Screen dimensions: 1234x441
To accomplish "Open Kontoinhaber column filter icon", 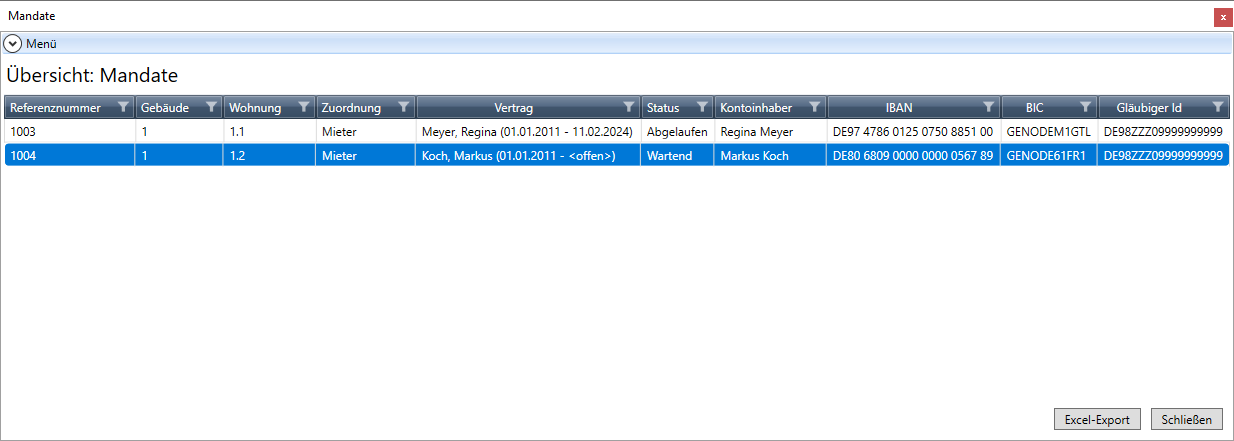I will click(x=814, y=107).
